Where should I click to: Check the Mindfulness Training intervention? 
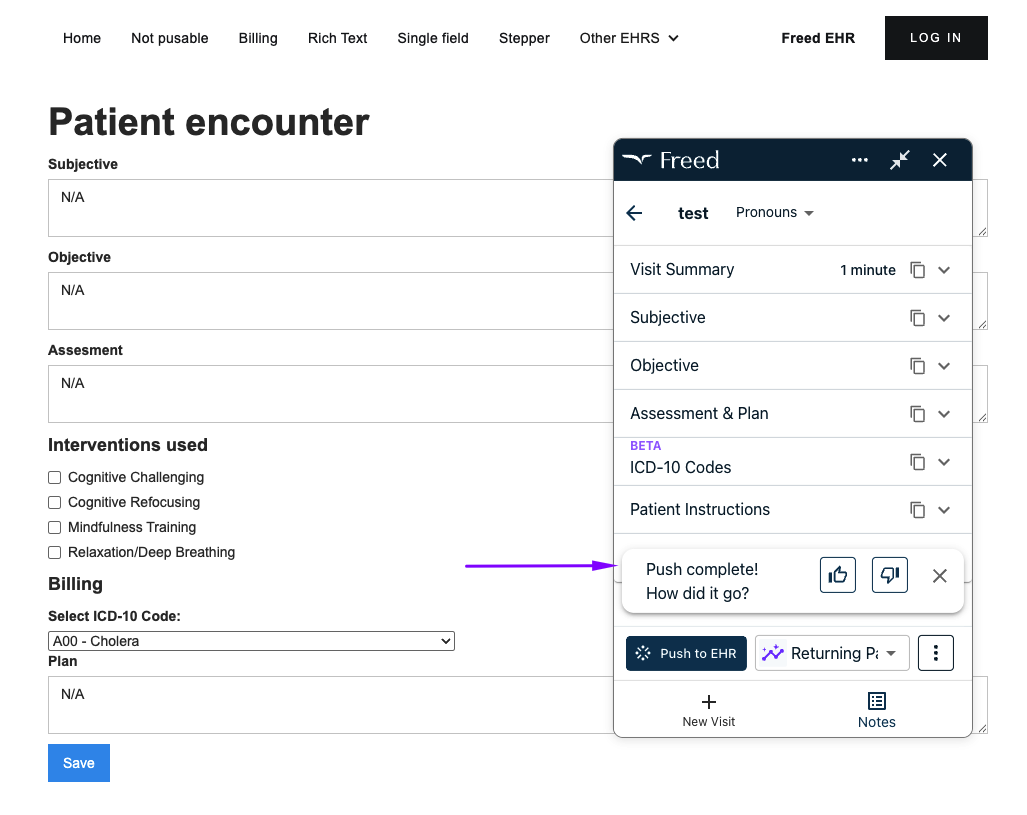point(54,527)
